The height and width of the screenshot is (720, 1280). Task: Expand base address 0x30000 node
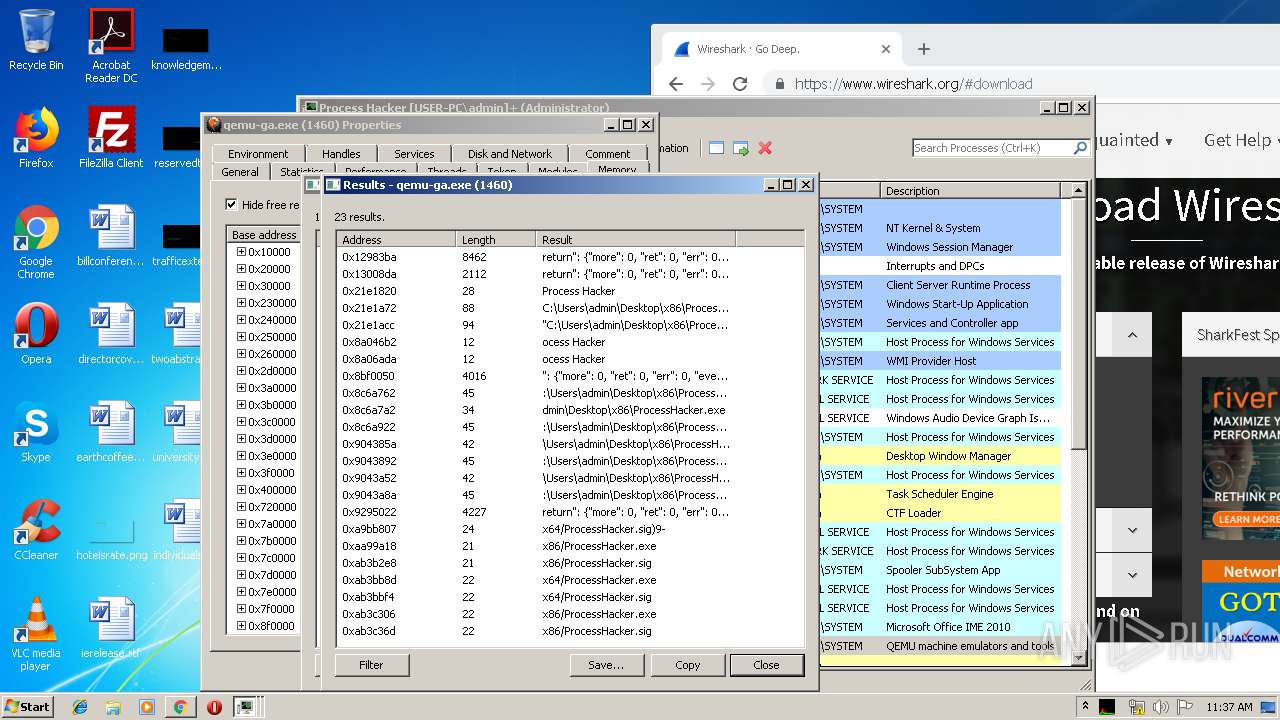[x=241, y=286]
